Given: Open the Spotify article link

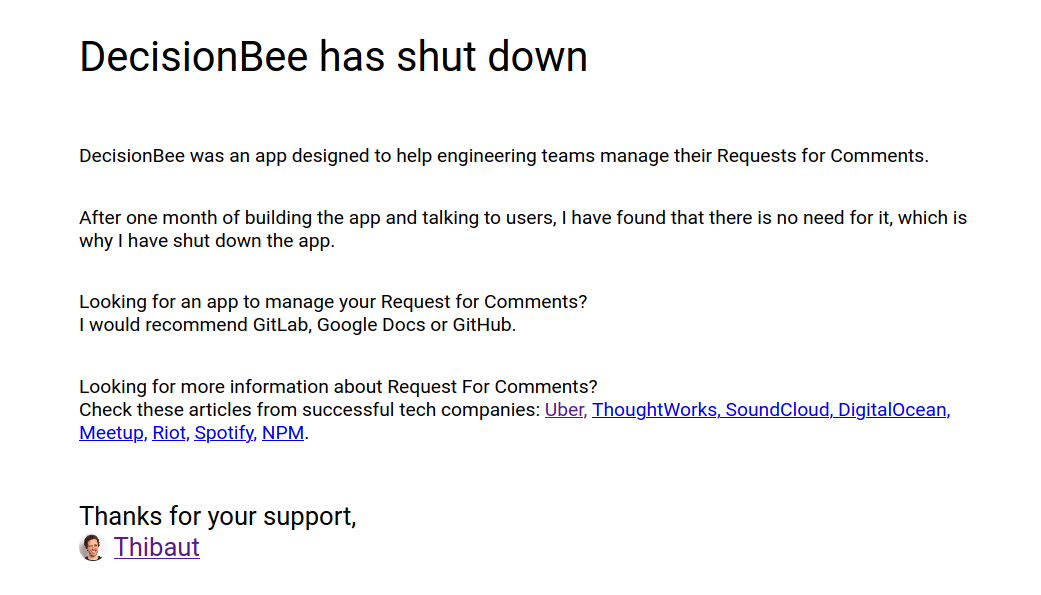Looking at the screenshot, I should (x=225, y=433).
